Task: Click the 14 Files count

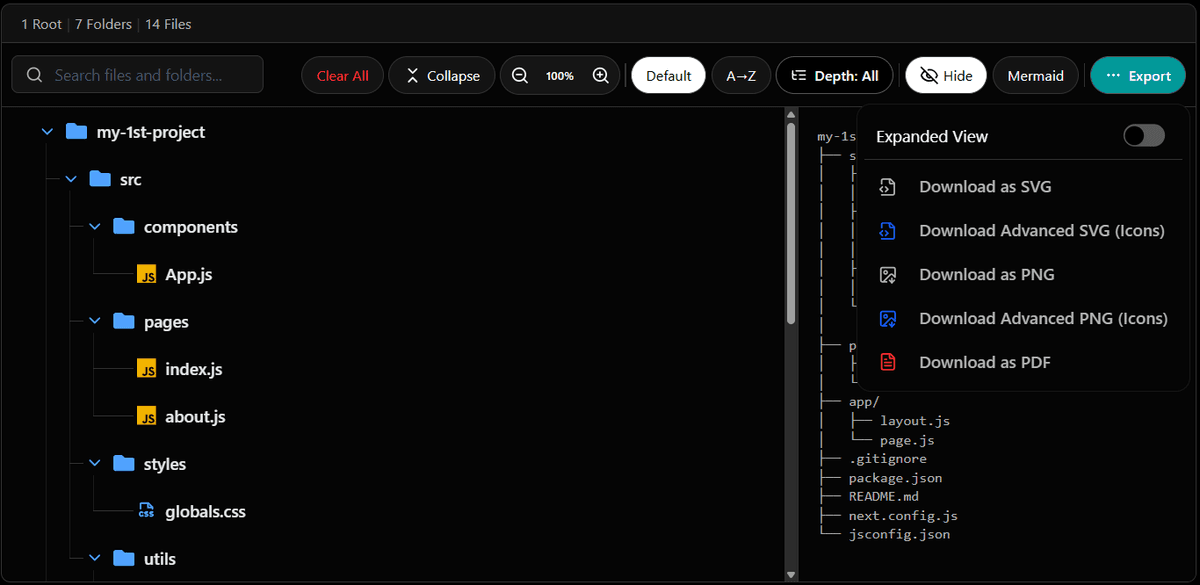Action: tap(168, 24)
